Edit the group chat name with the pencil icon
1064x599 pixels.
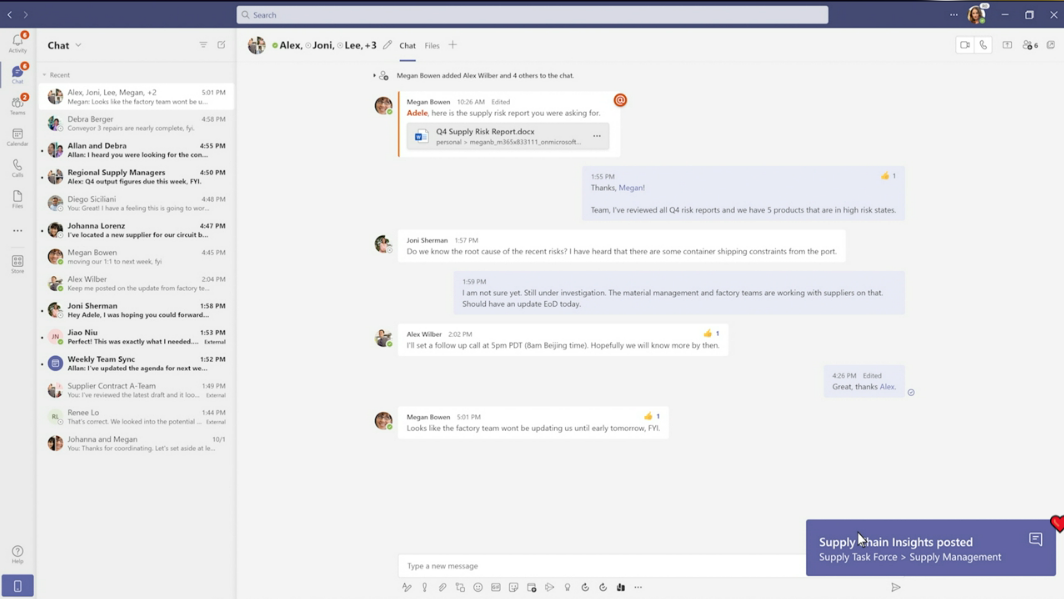point(387,45)
